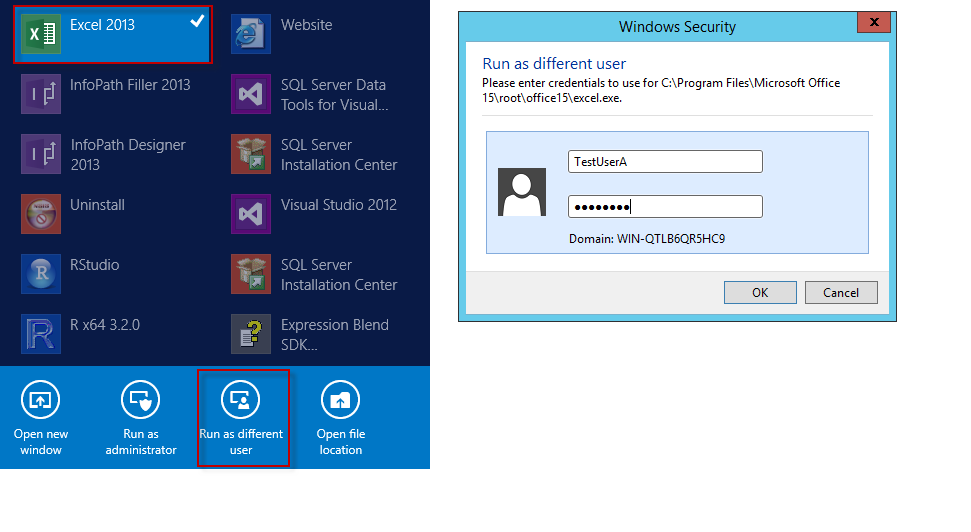Open the InfoPath Designer 2013 icon
The image size is (971, 532).
pos(41,154)
